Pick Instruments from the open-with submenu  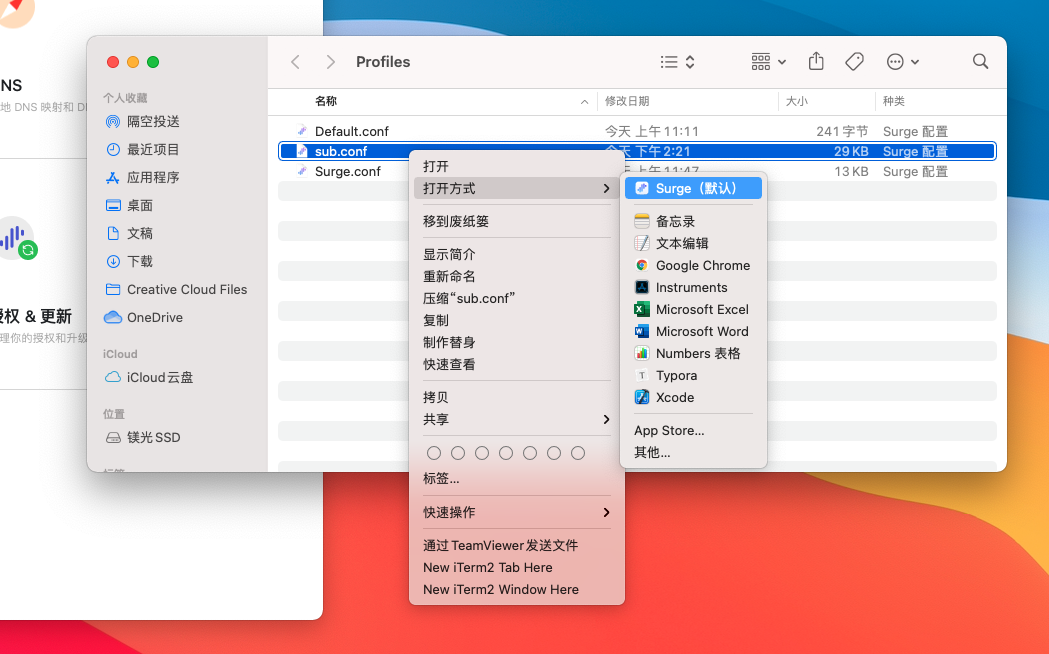coord(691,288)
